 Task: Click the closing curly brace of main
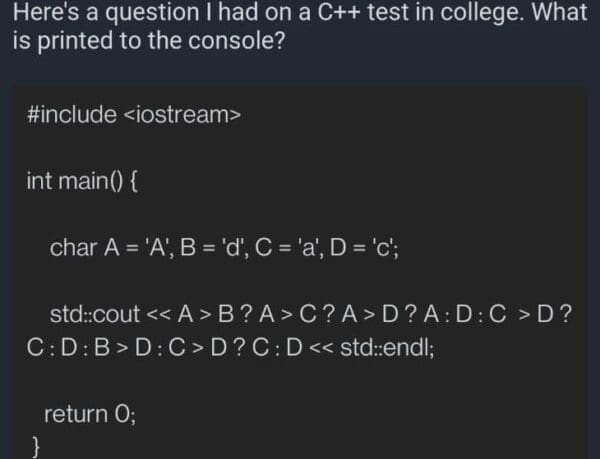click(38, 443)
